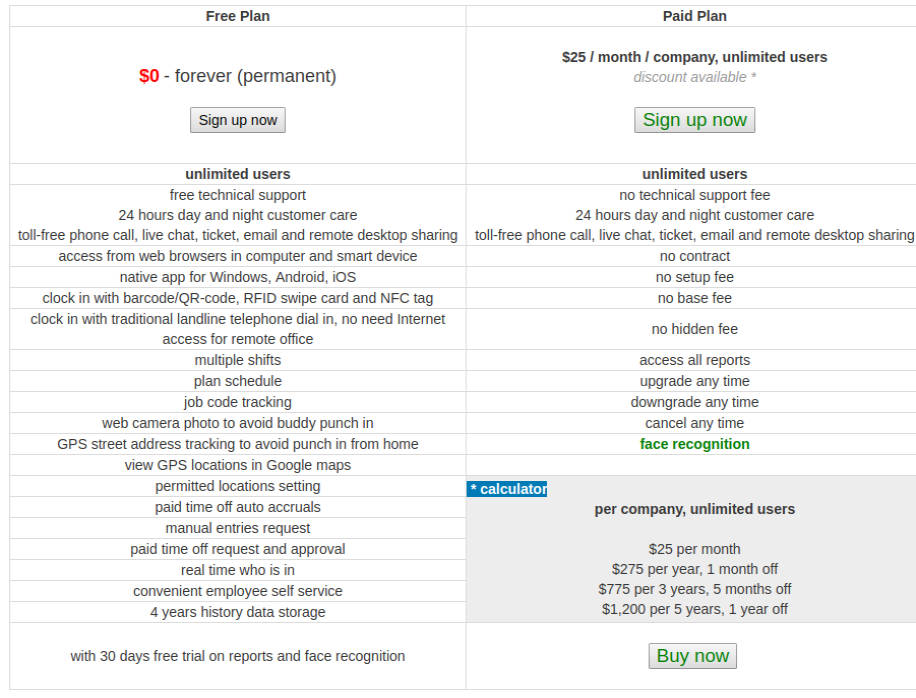
Task: Click the '$25 / month / company' pricing text
Action: (694, 57)
